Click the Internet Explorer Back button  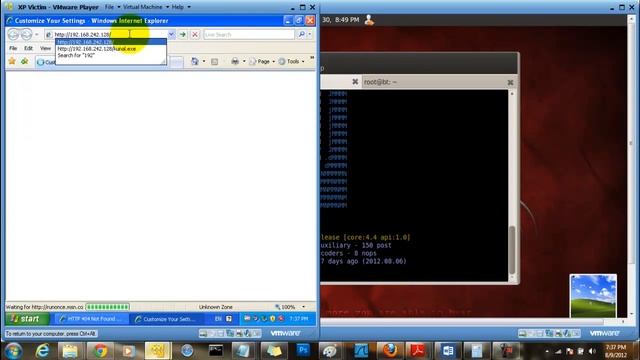14,35
